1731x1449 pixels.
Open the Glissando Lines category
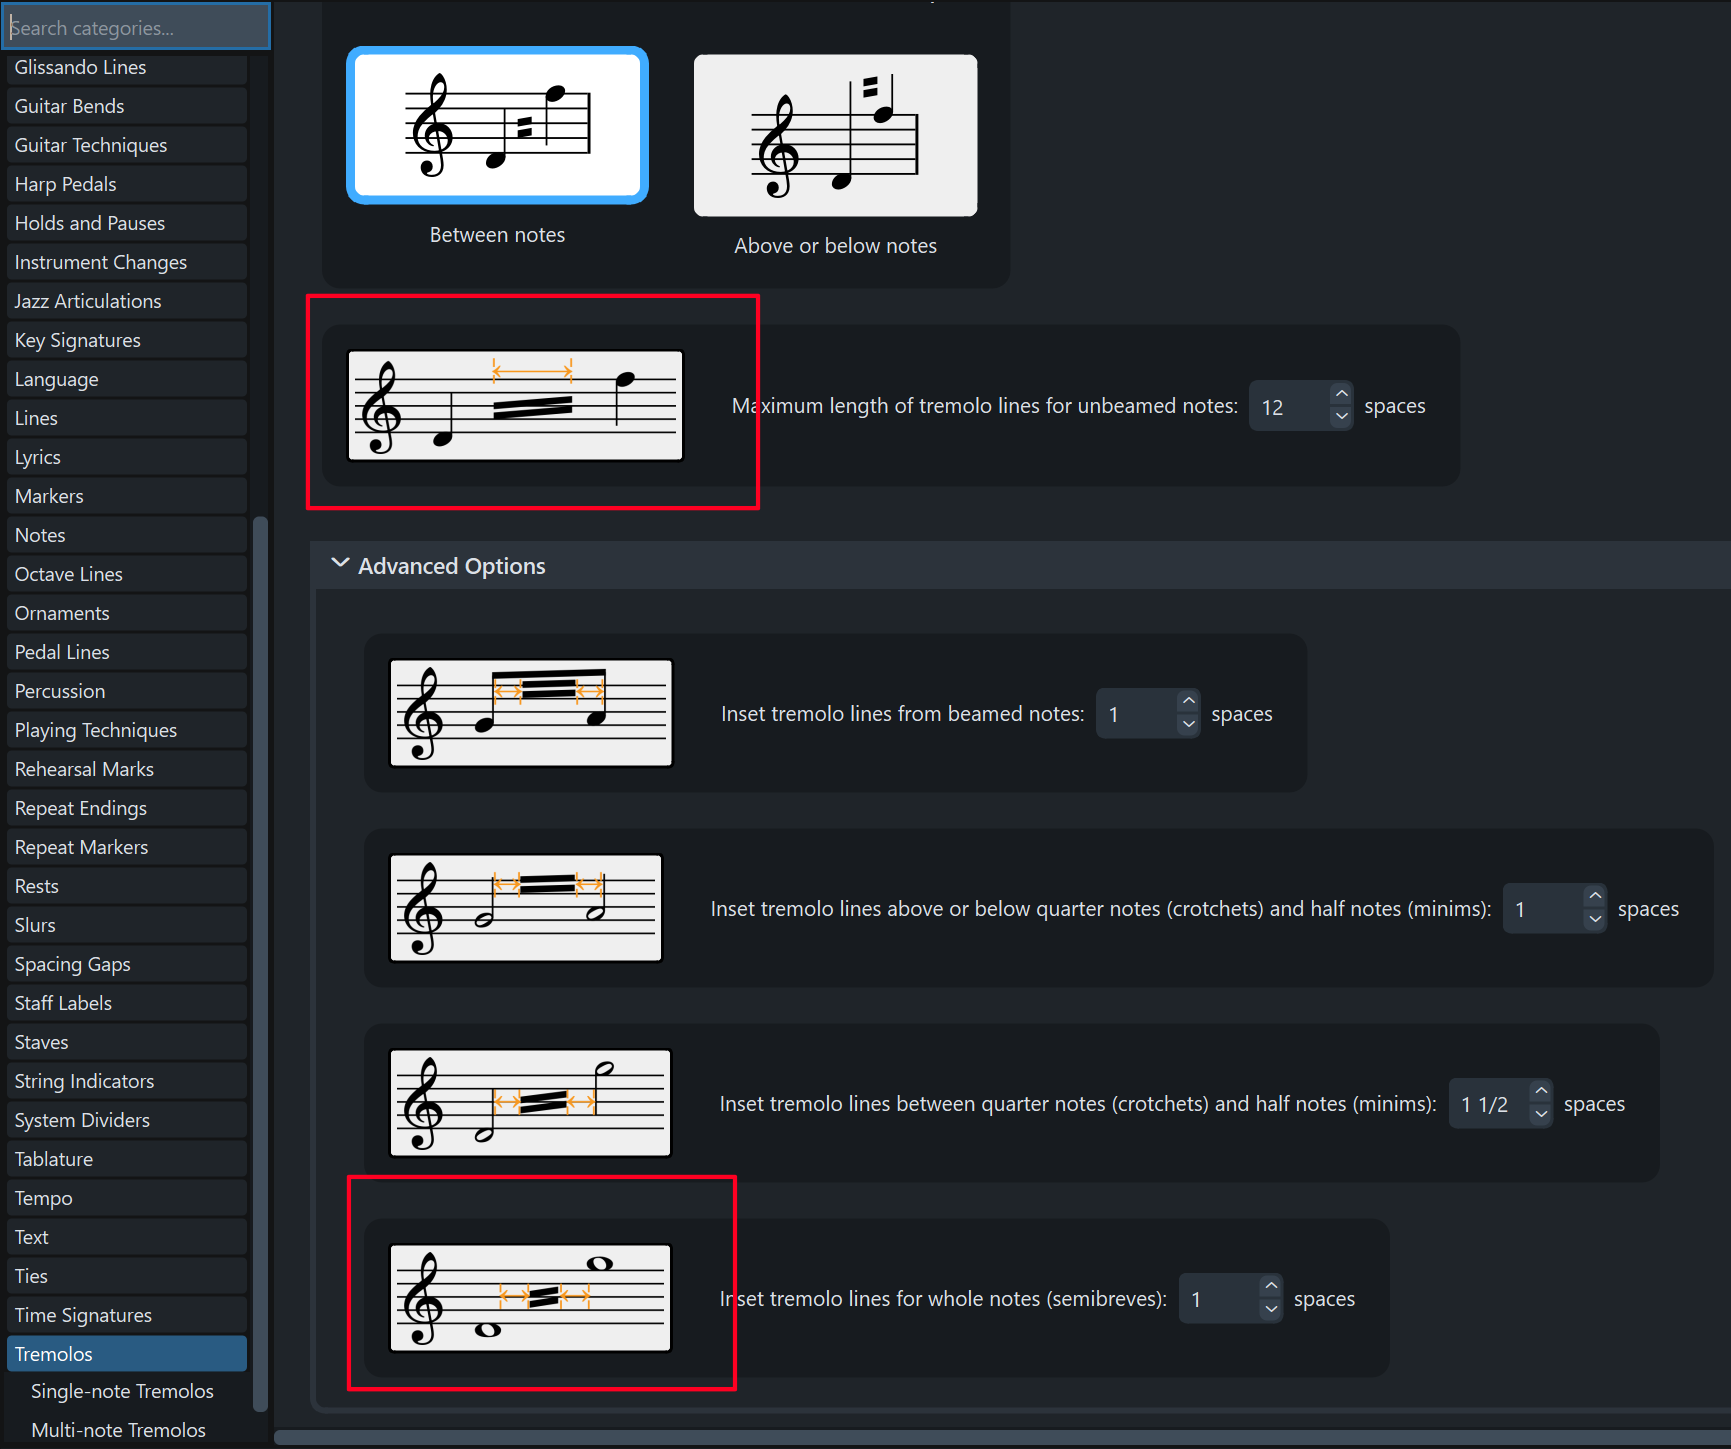(127, 67)
